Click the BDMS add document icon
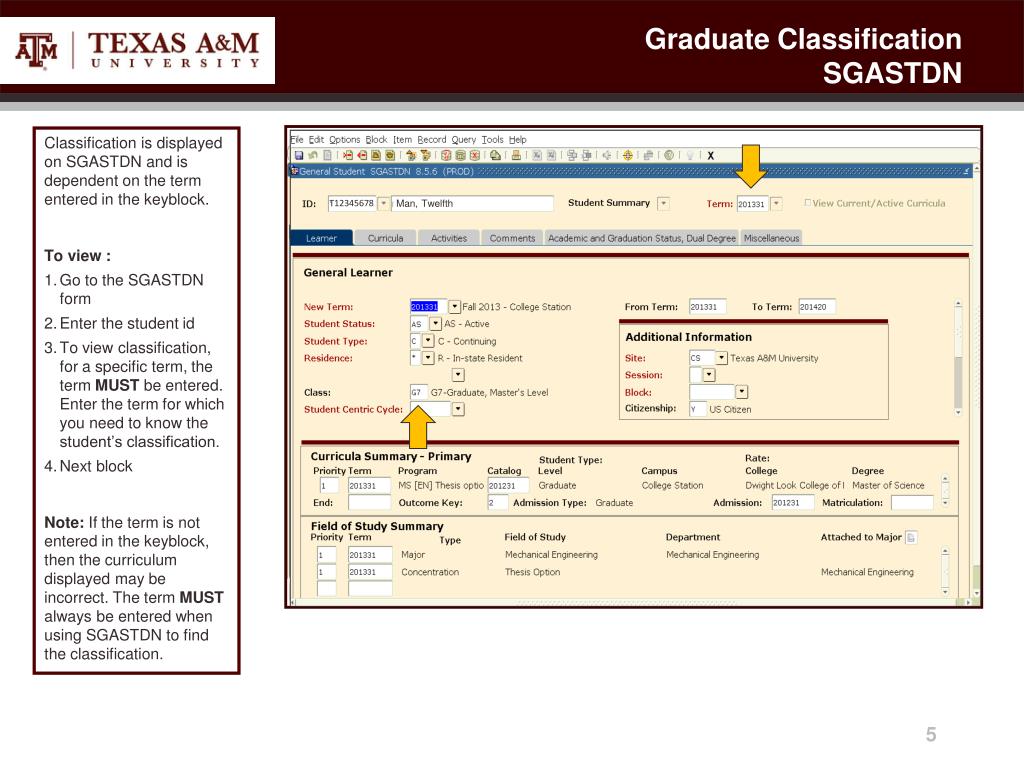The image size is (1024, 768). pos(586,155)
